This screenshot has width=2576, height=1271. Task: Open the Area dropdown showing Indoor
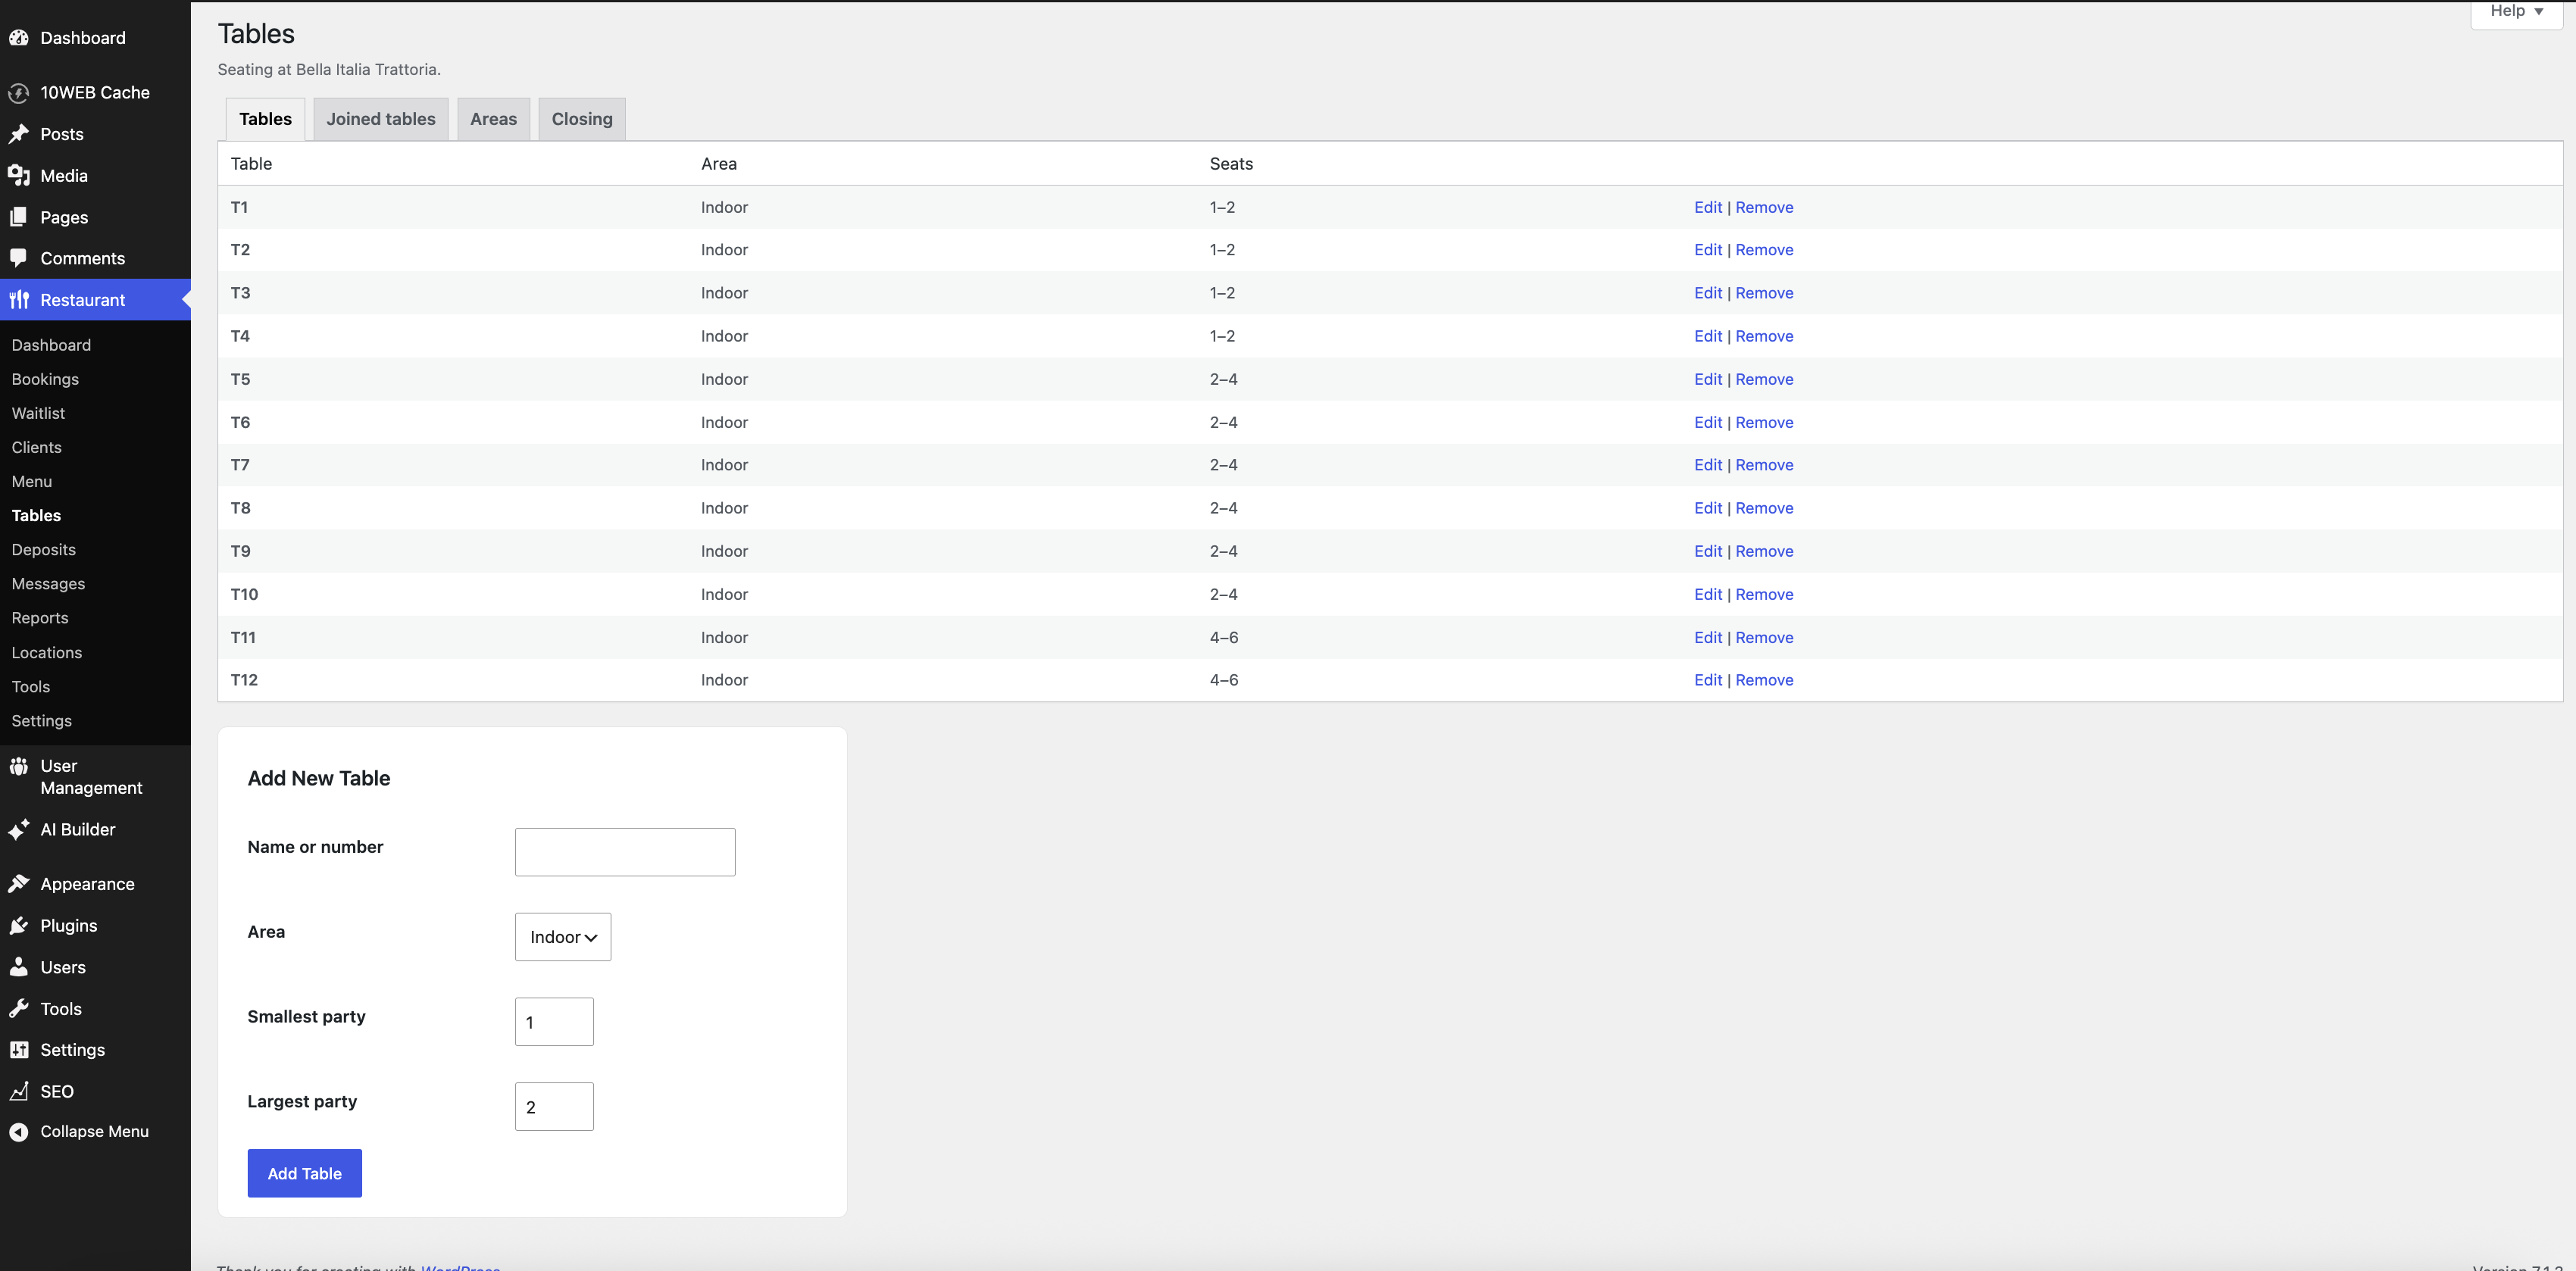pos(563,937)
